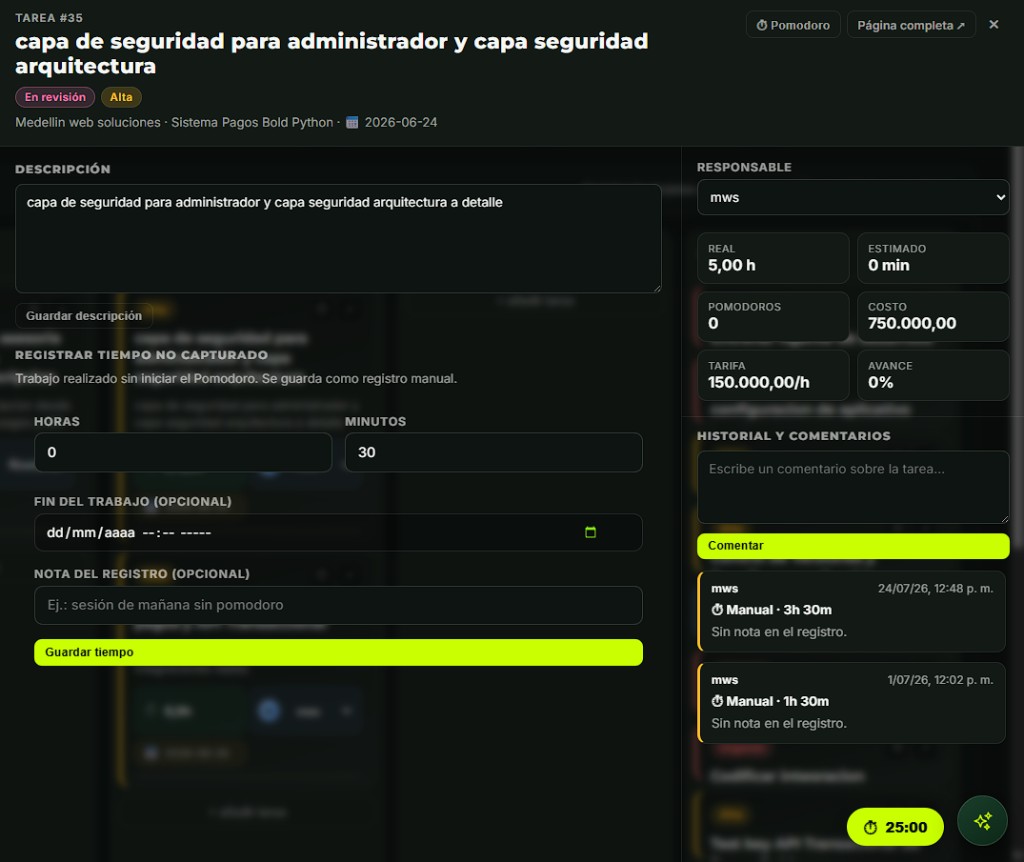Click the Avance 0% card

click(933, 375)
